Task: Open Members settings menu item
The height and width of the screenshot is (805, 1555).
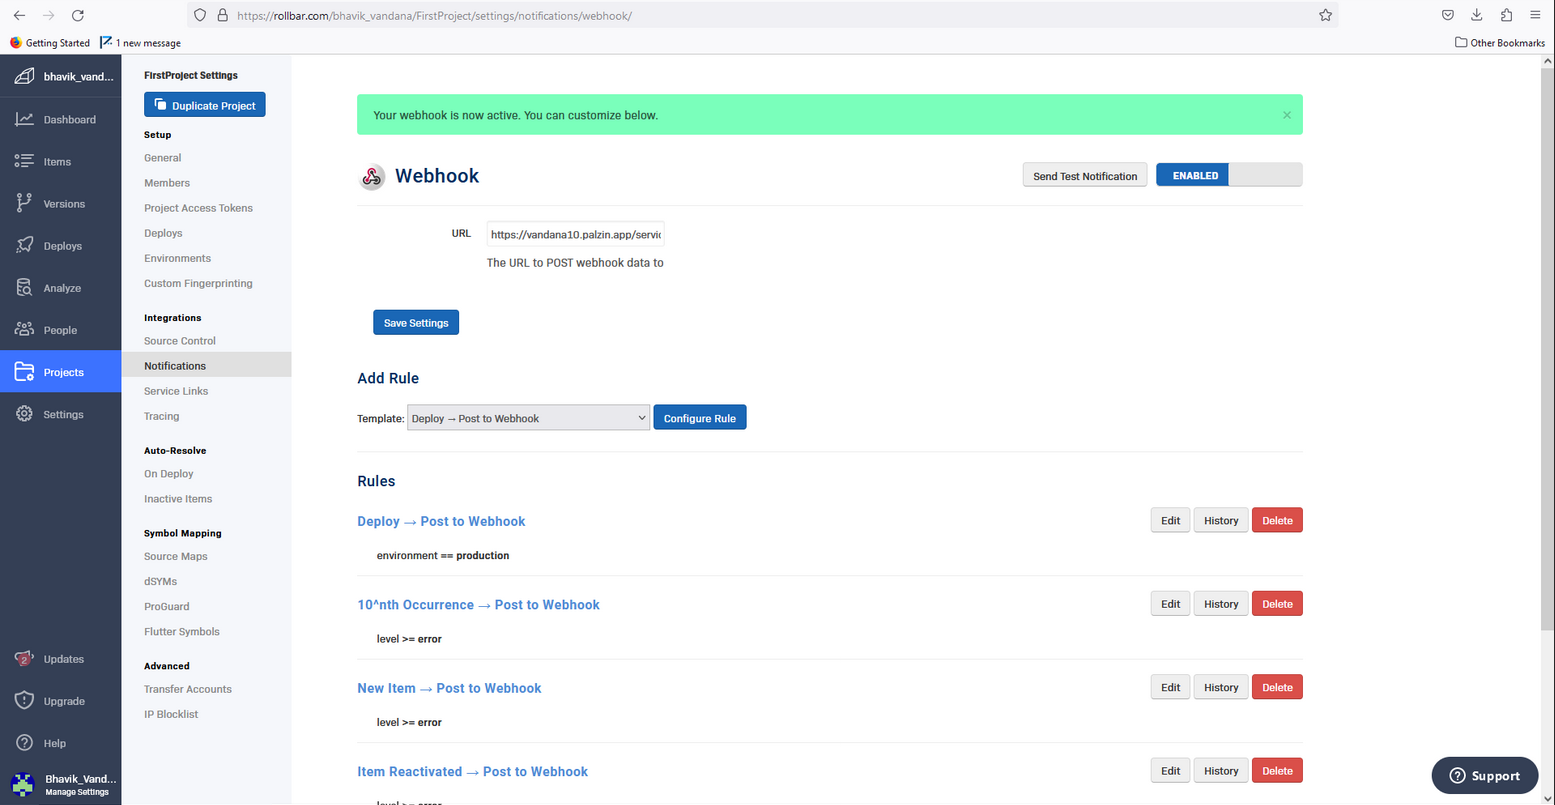Action: 167,183
